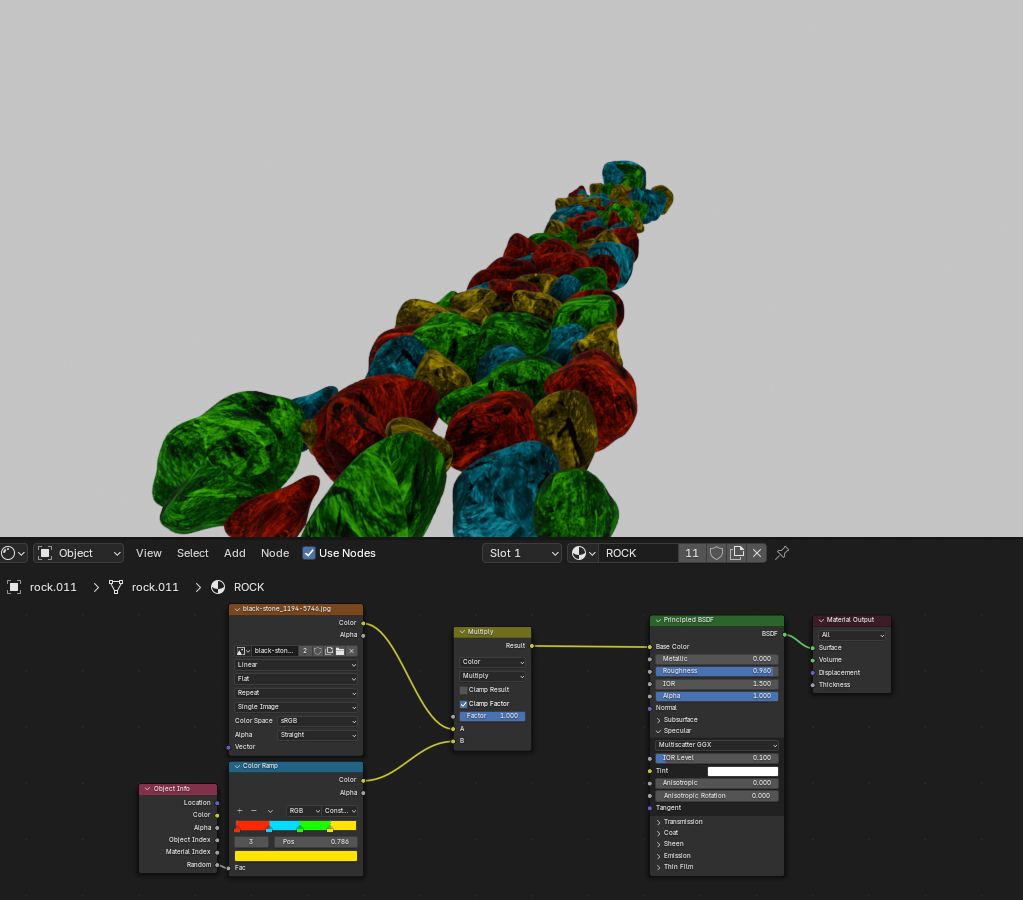Open the Single Image source dropdown
The width and height of the screenshot is (1023, 900).
click(296, 707)
